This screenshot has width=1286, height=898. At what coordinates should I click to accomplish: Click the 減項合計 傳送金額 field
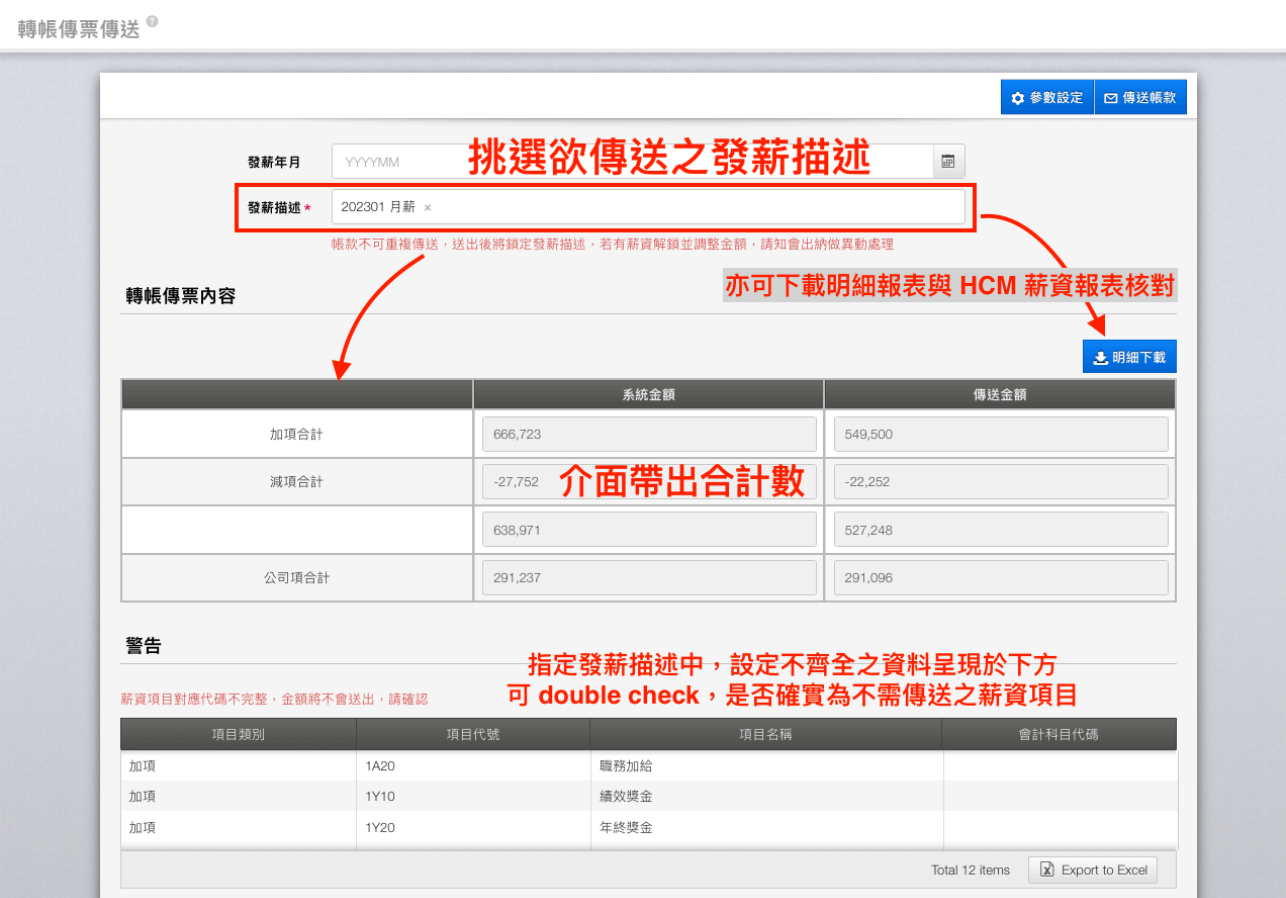(x=1000, y=482)
